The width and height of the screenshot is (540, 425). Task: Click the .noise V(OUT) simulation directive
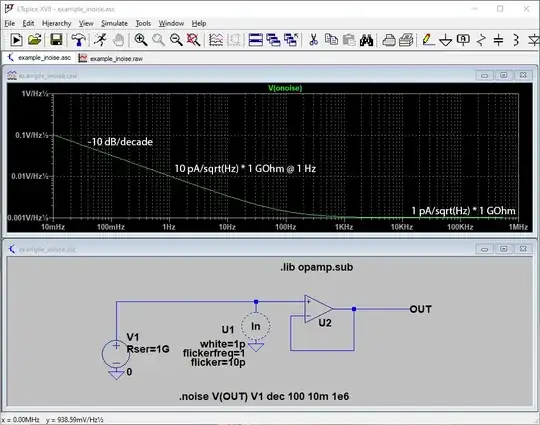click(264, 396)
